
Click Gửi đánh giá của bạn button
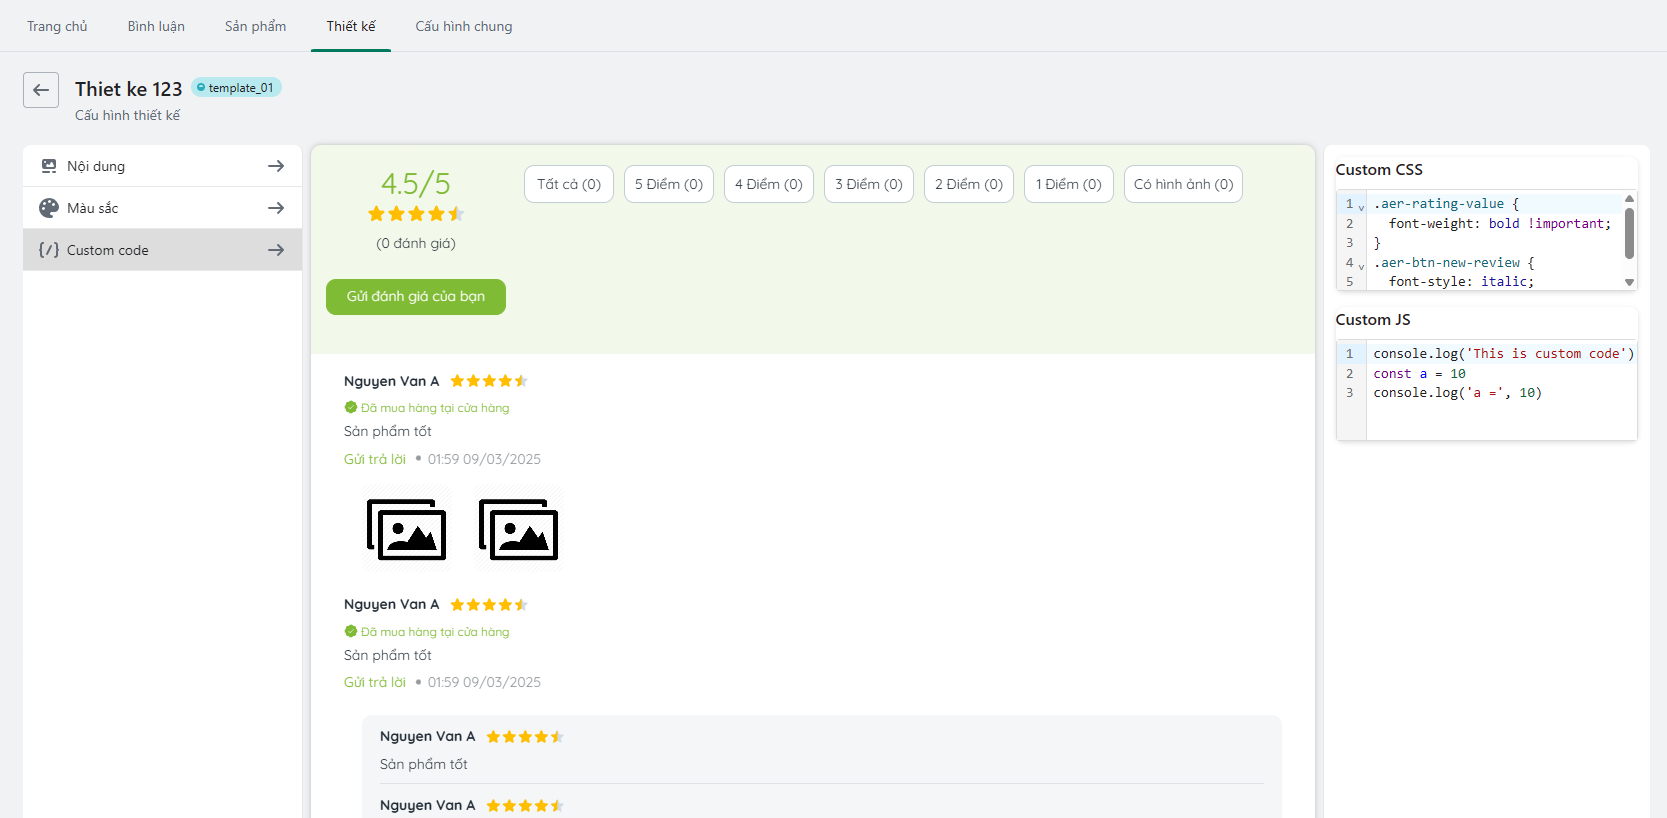pyautogui.click(x=415, y=297)
